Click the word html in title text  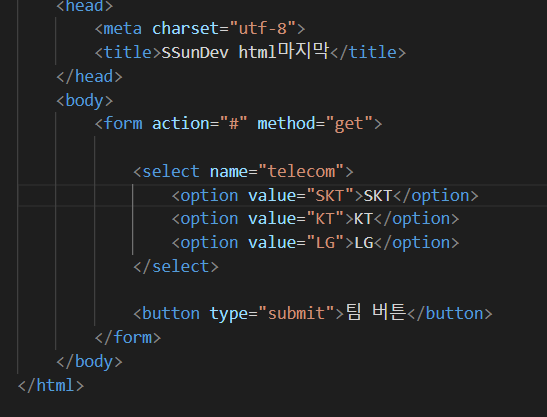coord(257,53)
